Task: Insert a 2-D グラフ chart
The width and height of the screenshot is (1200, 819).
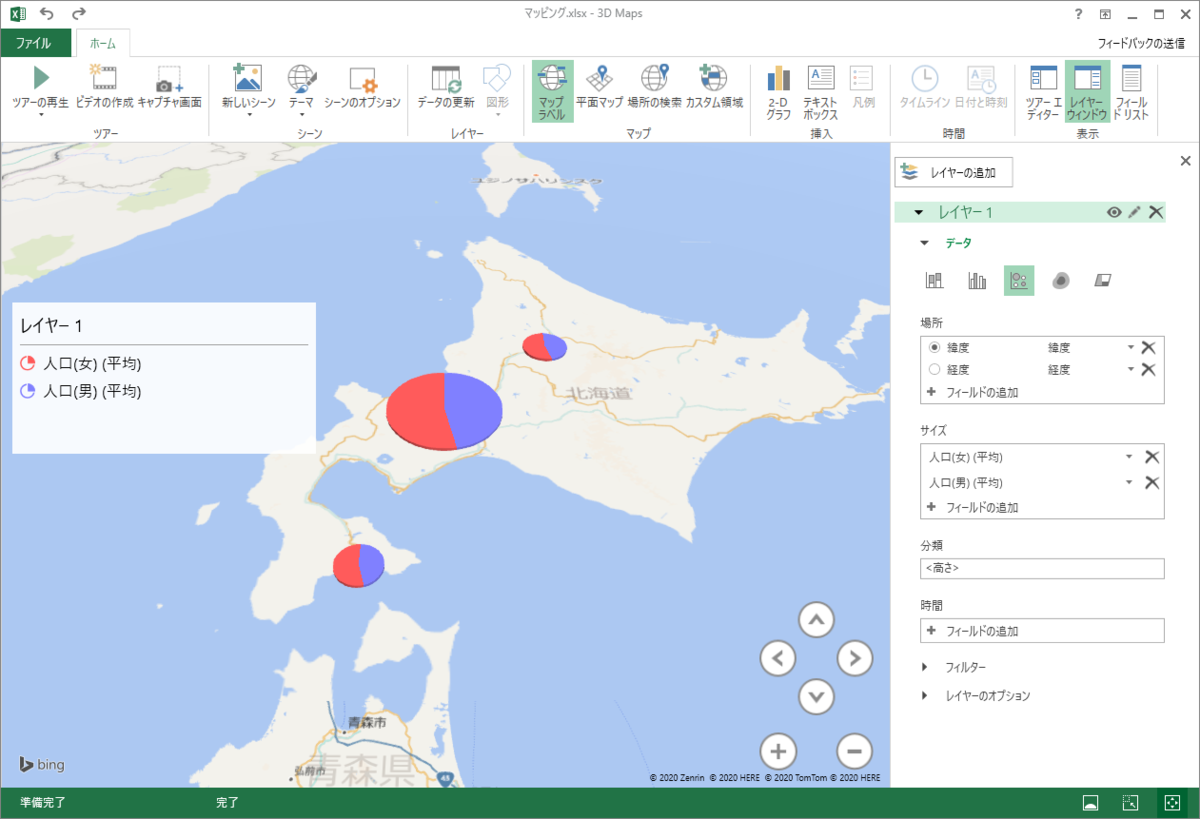Action: [x=778, y=92]
